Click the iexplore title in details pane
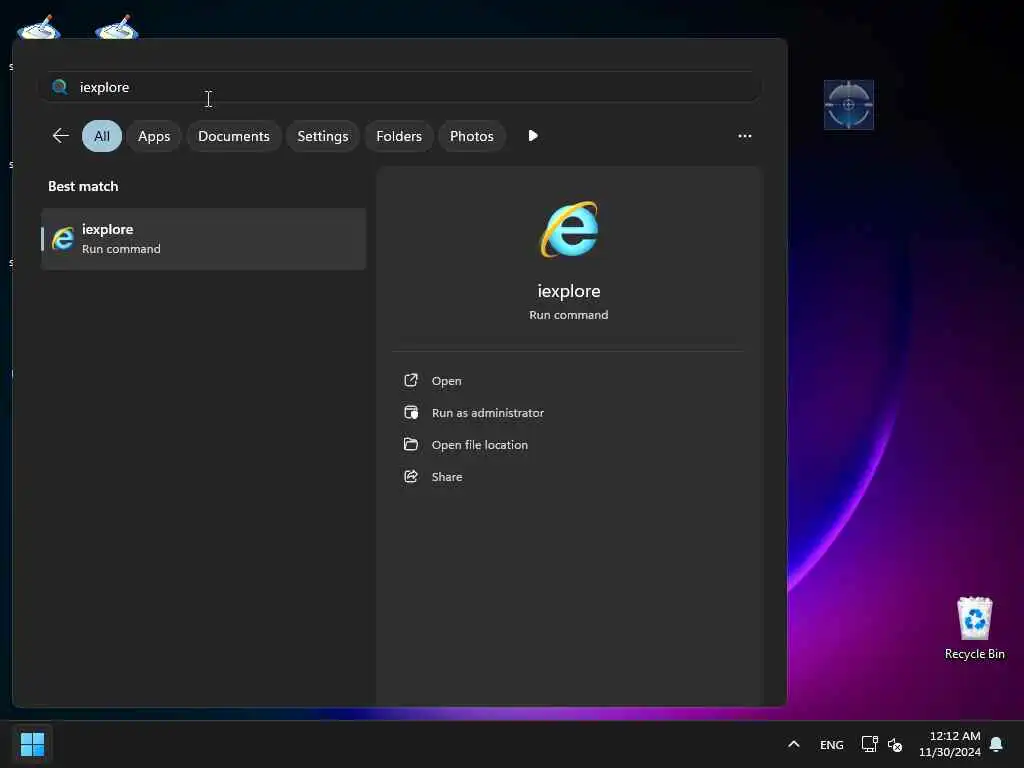 click(x=569, y=291)
